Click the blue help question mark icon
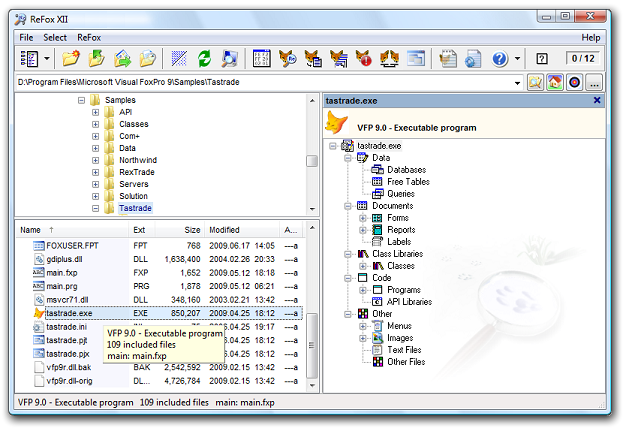This screenshot has height=428, width=623. 499,59
